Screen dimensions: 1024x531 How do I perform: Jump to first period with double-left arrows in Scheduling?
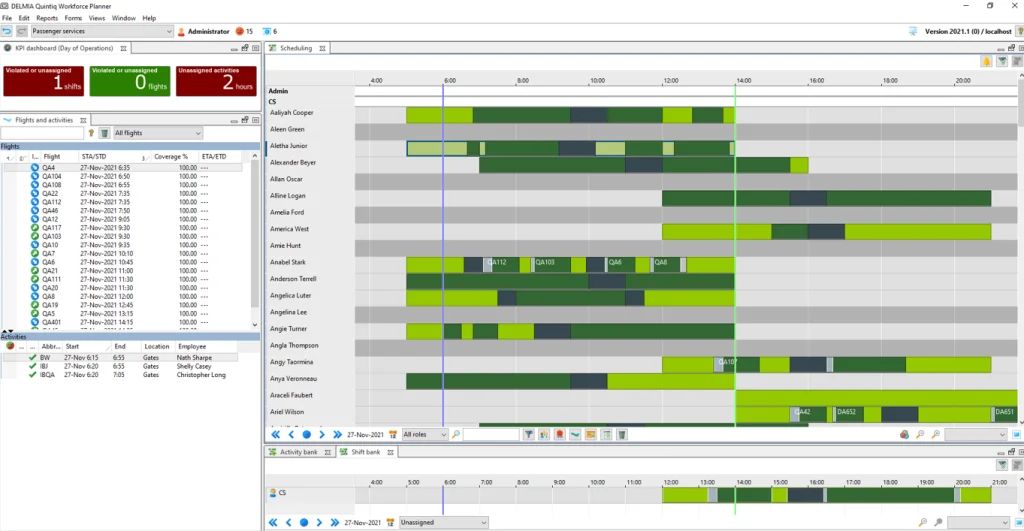pos(276,435)
